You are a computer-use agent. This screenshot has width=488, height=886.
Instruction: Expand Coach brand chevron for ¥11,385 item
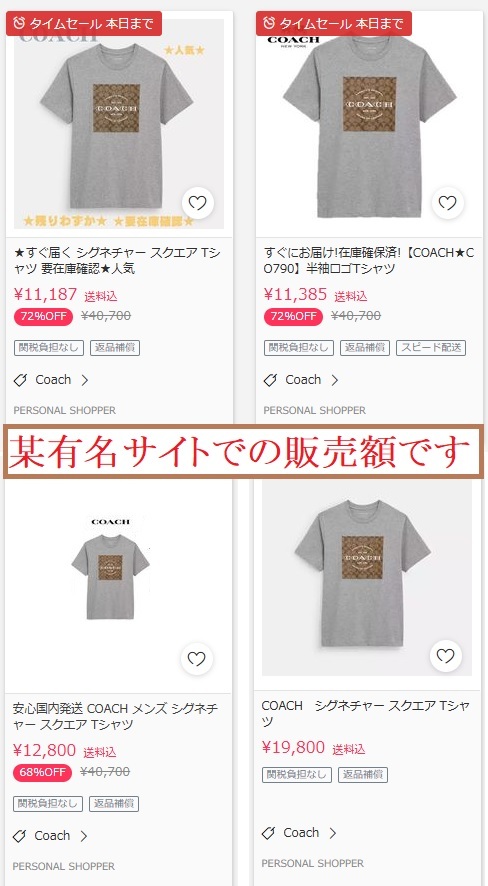click(334, 380)
